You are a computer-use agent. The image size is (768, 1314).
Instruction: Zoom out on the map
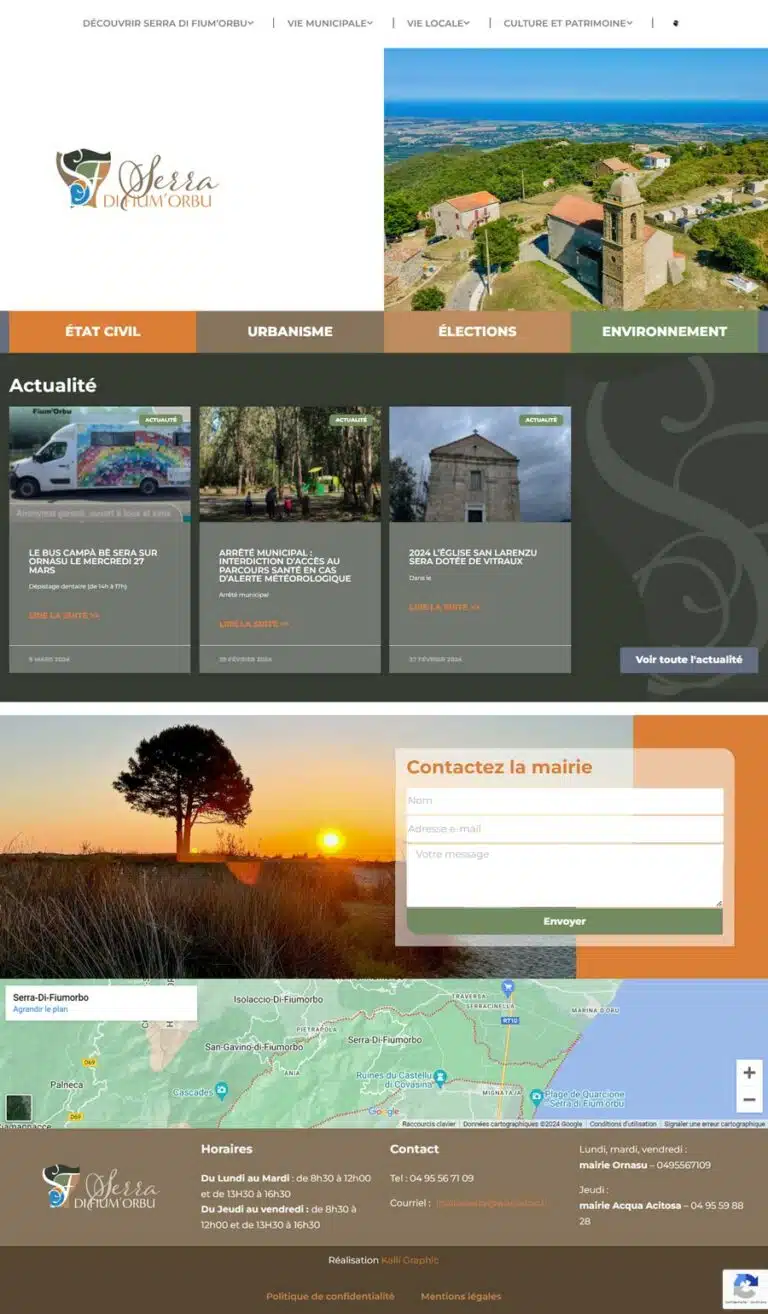click(x=749, y=1100)
